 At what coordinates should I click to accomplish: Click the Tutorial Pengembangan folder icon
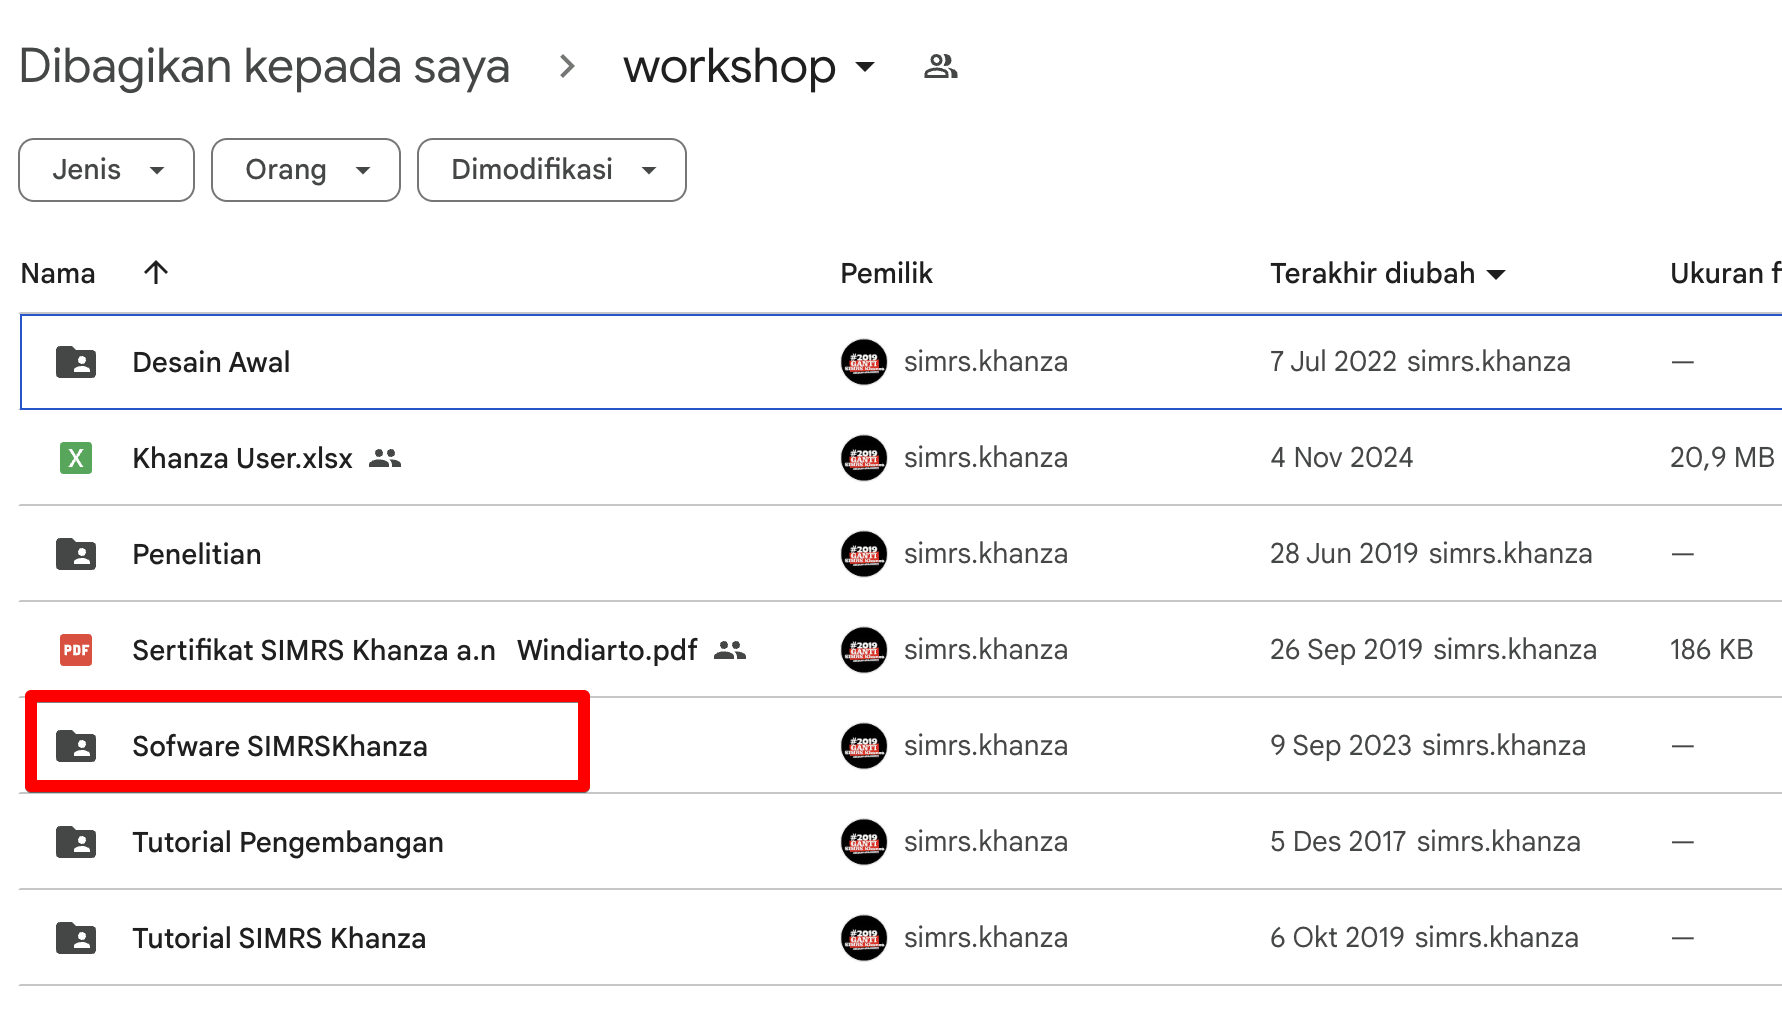(76, 842)
